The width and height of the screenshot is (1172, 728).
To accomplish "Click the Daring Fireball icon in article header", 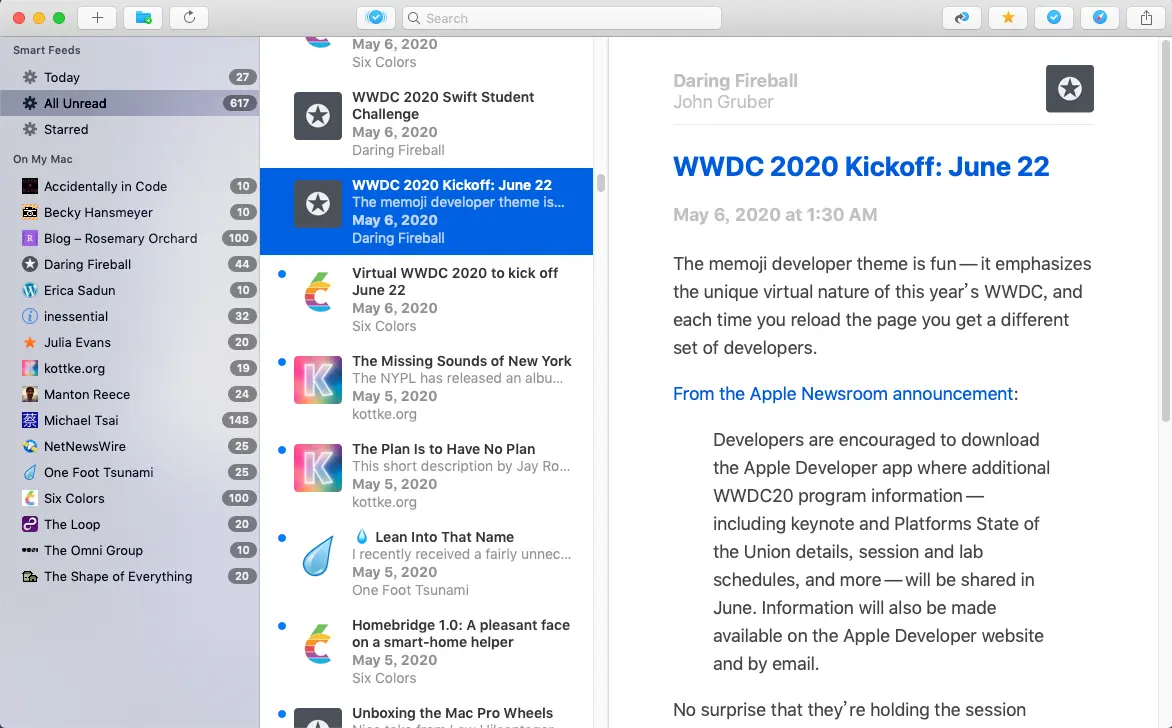I will pos(1070,89).
